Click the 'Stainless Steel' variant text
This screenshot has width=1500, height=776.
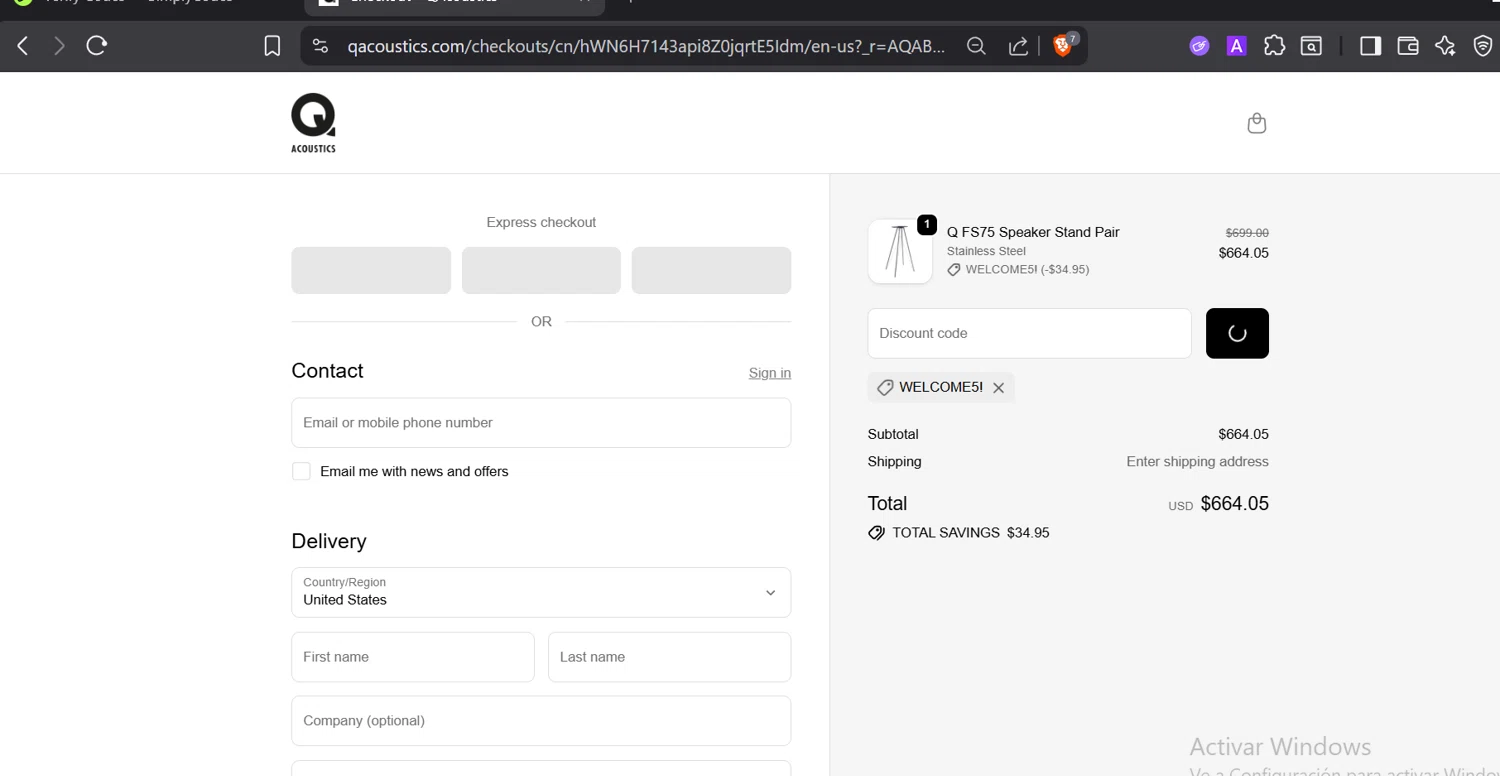pyautogui.click(x=986, y=251)
